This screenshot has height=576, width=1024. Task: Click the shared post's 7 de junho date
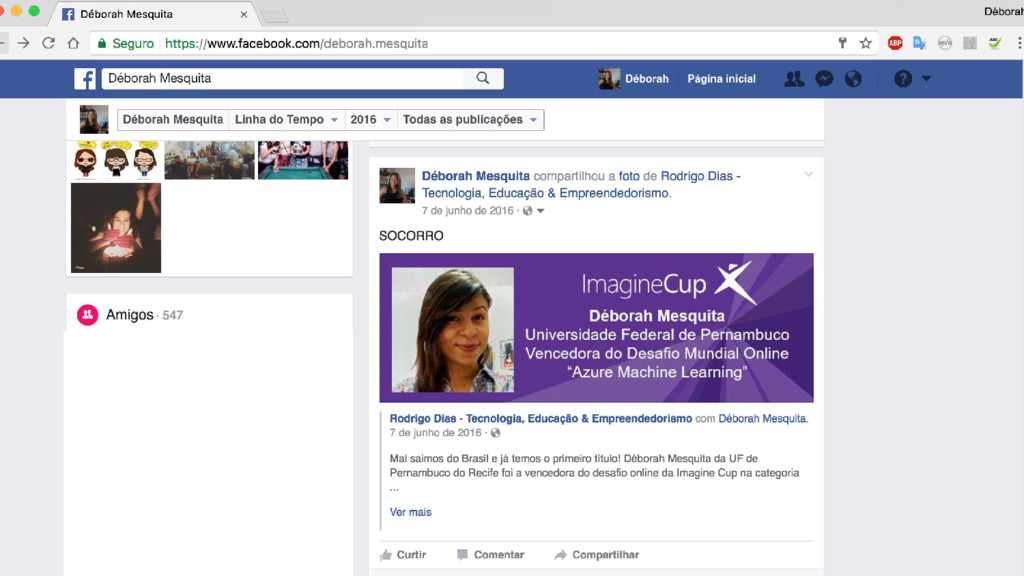click(436, 433)
